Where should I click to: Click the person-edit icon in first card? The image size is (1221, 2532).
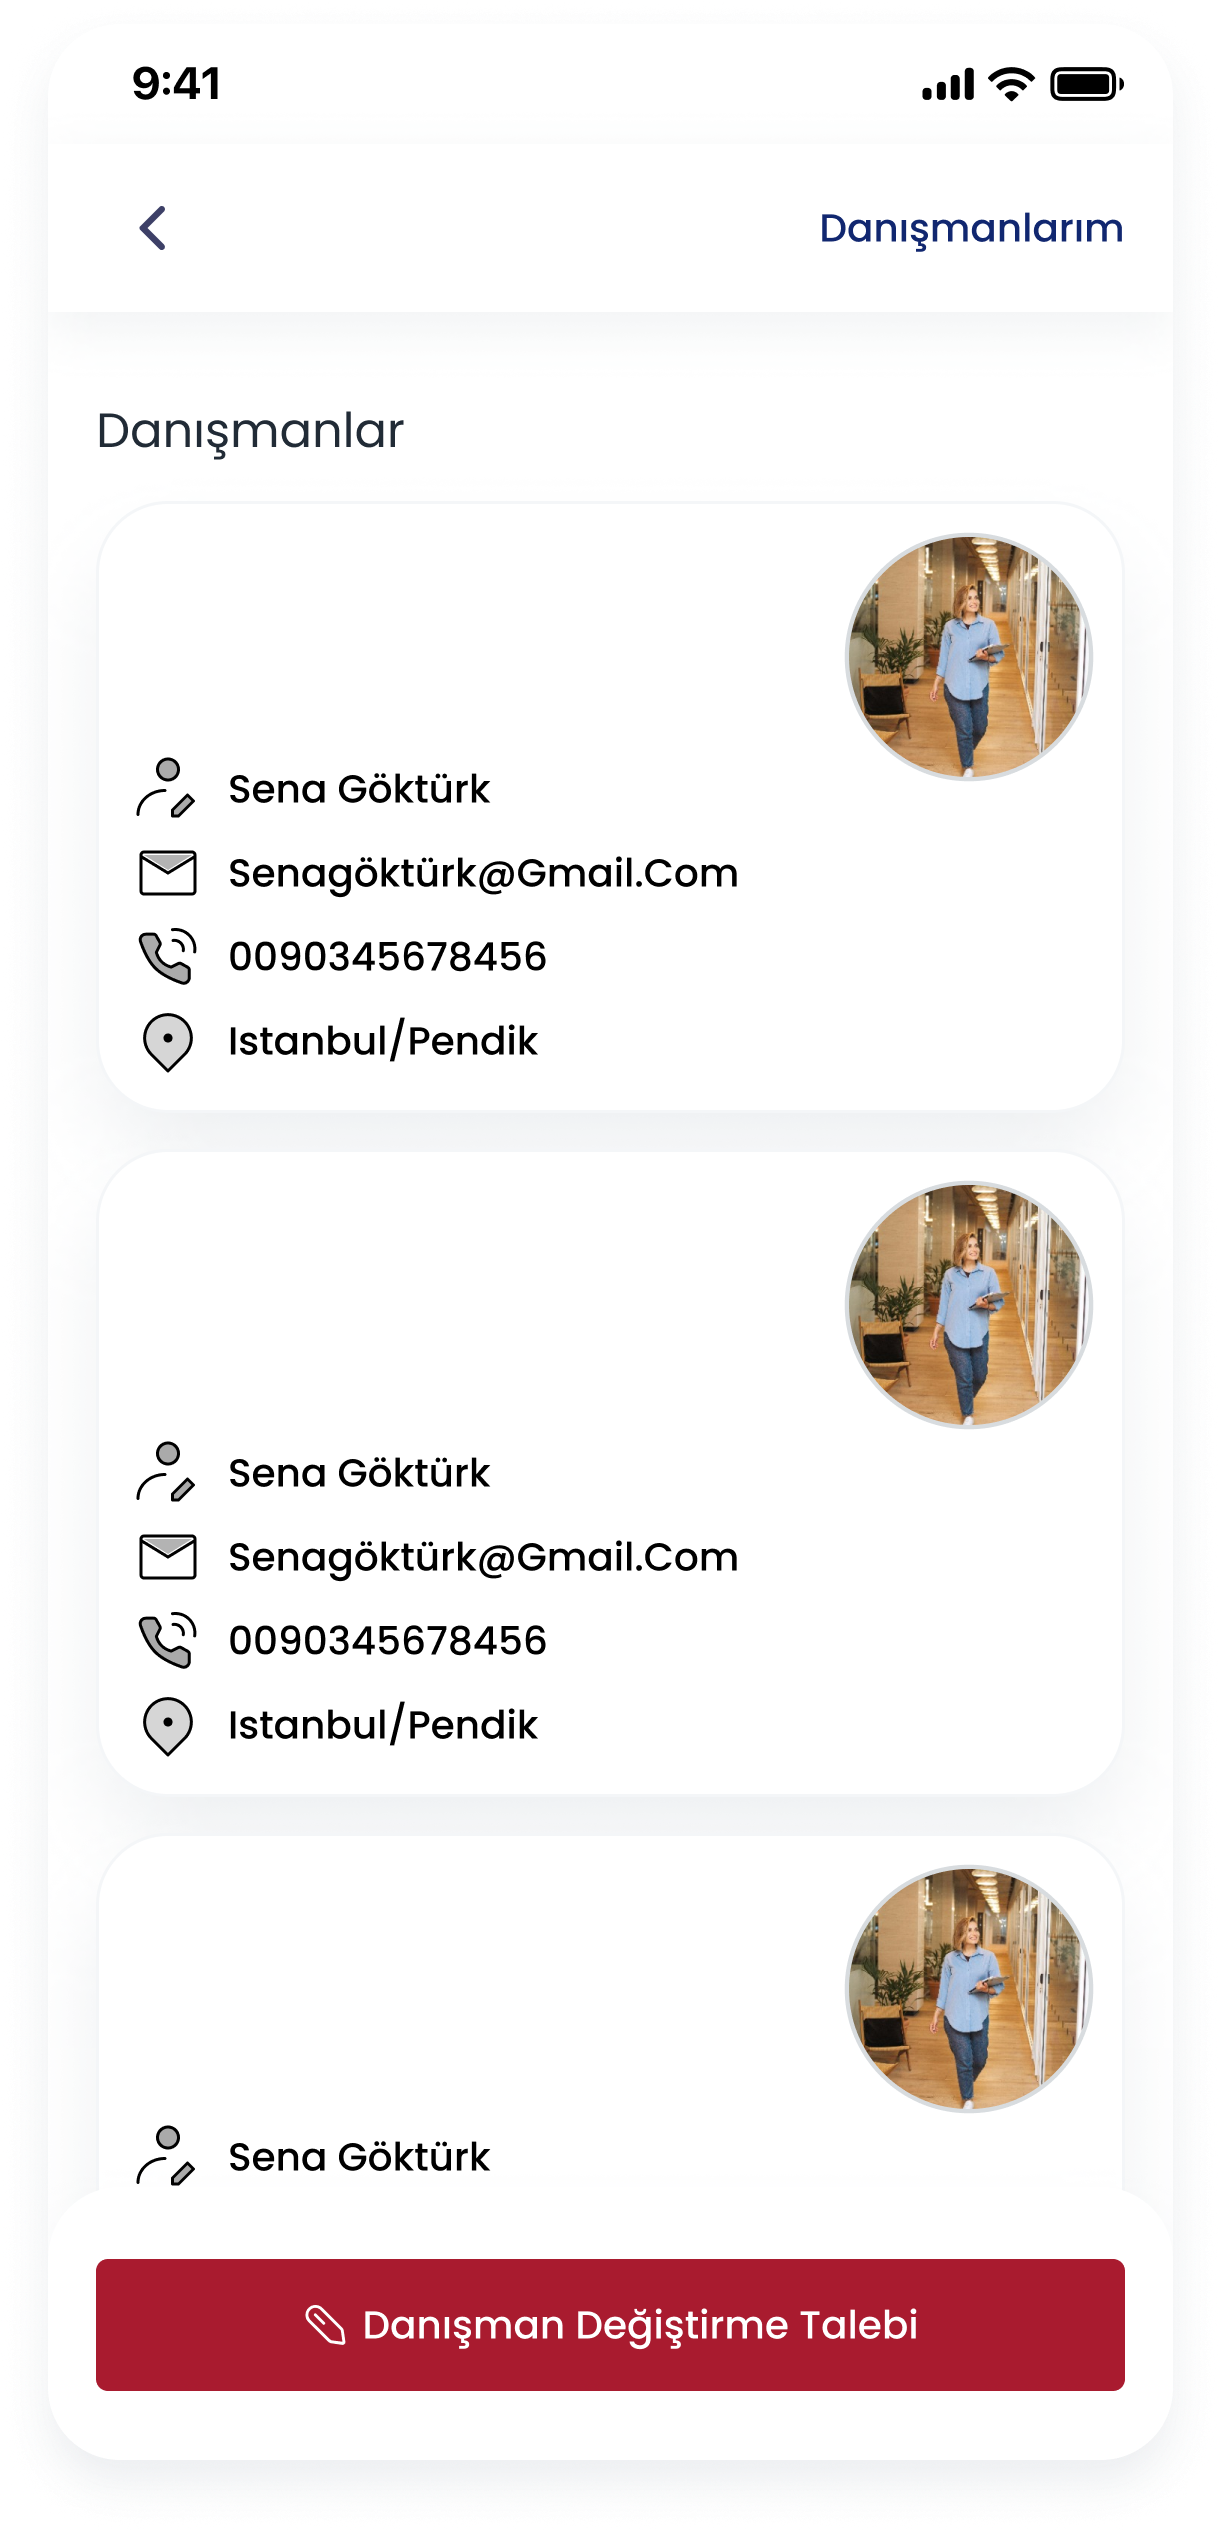[x=166, y=789]
